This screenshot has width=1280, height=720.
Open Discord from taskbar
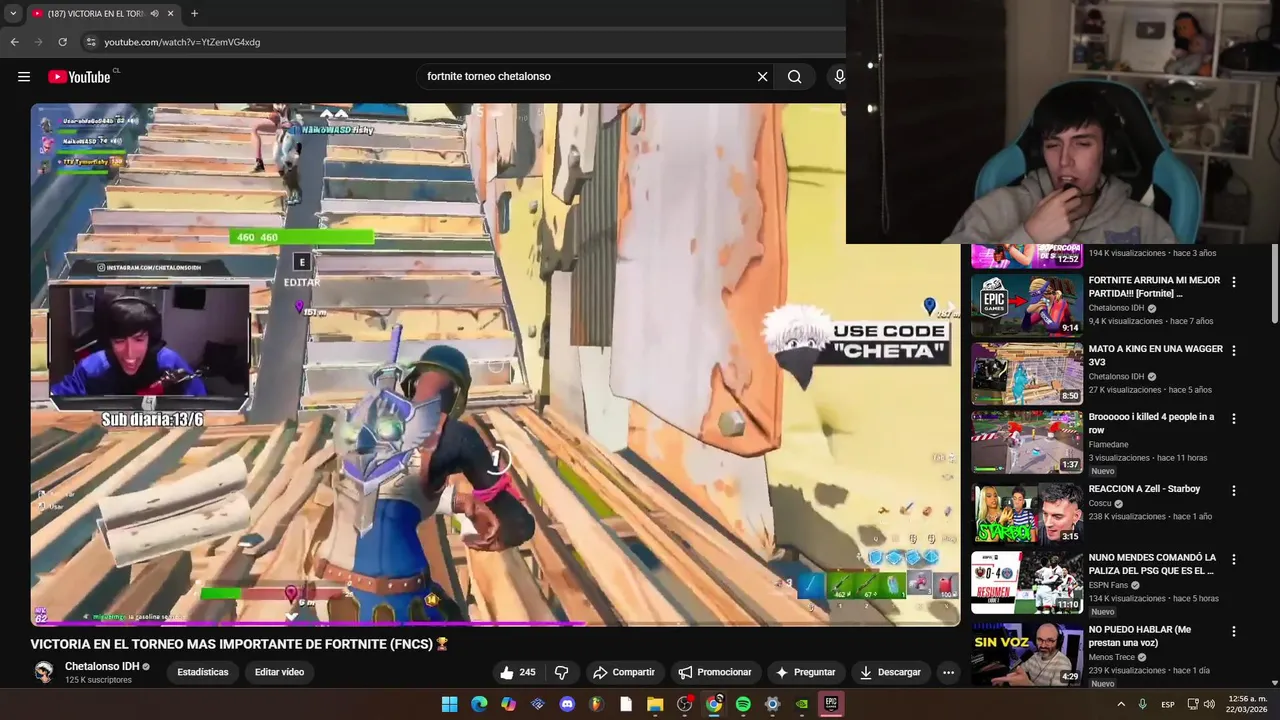(x=567, y=704)
